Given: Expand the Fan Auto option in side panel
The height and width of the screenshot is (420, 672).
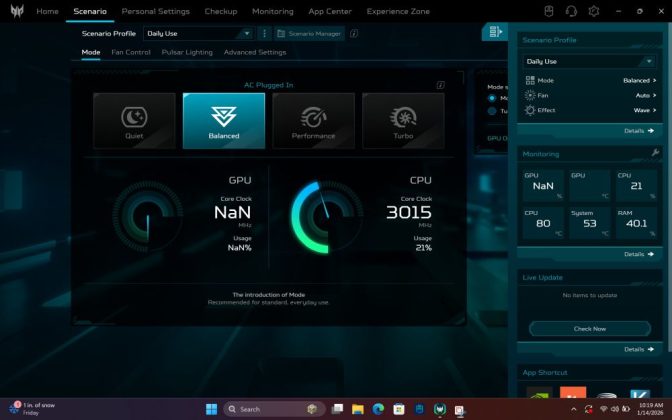Looking at the screenshot, I should [x=650, y=95].
